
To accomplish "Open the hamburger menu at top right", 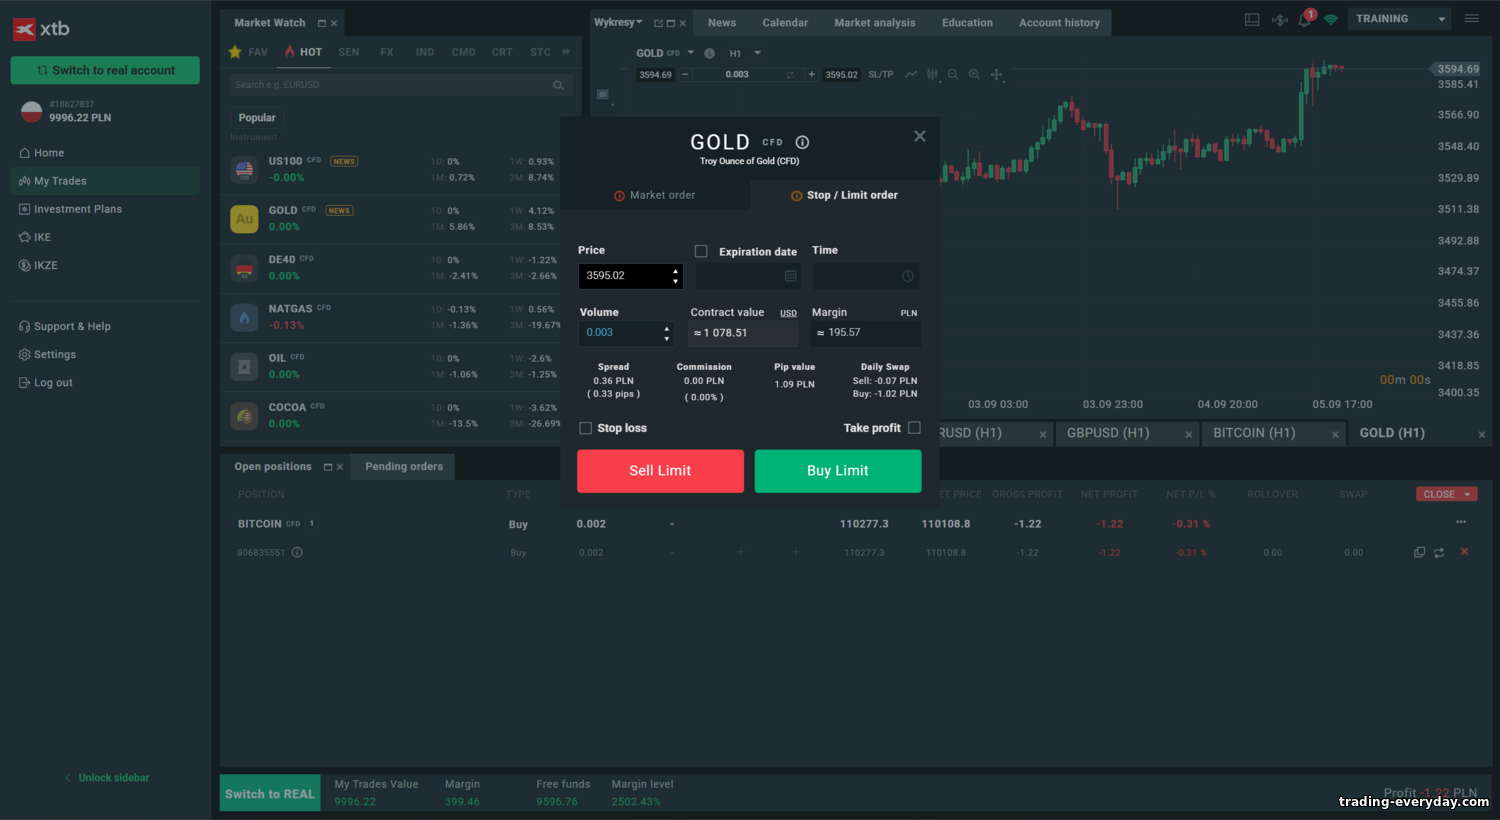I will pyautogui.click(x=1471, y=19).
